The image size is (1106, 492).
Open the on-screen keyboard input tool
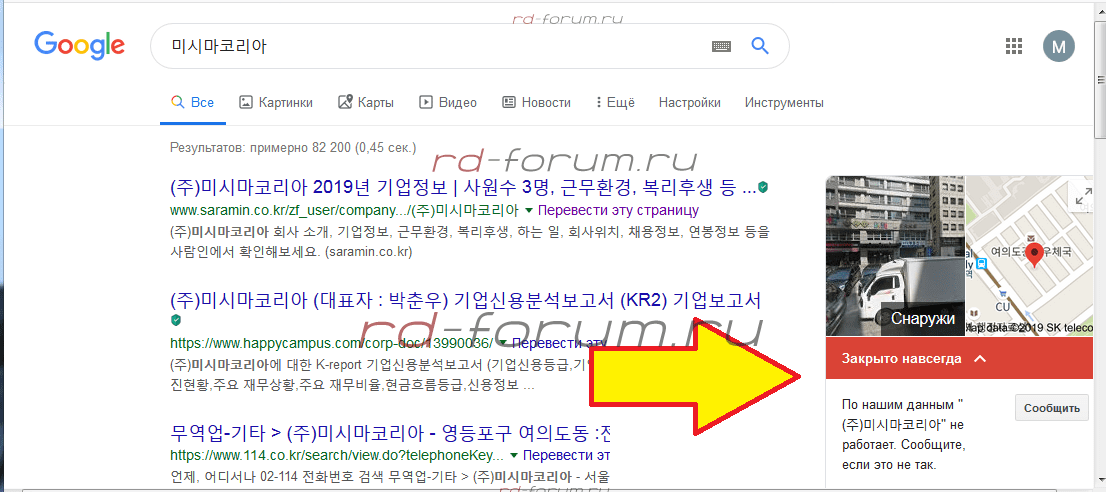[x=721, y=46]
